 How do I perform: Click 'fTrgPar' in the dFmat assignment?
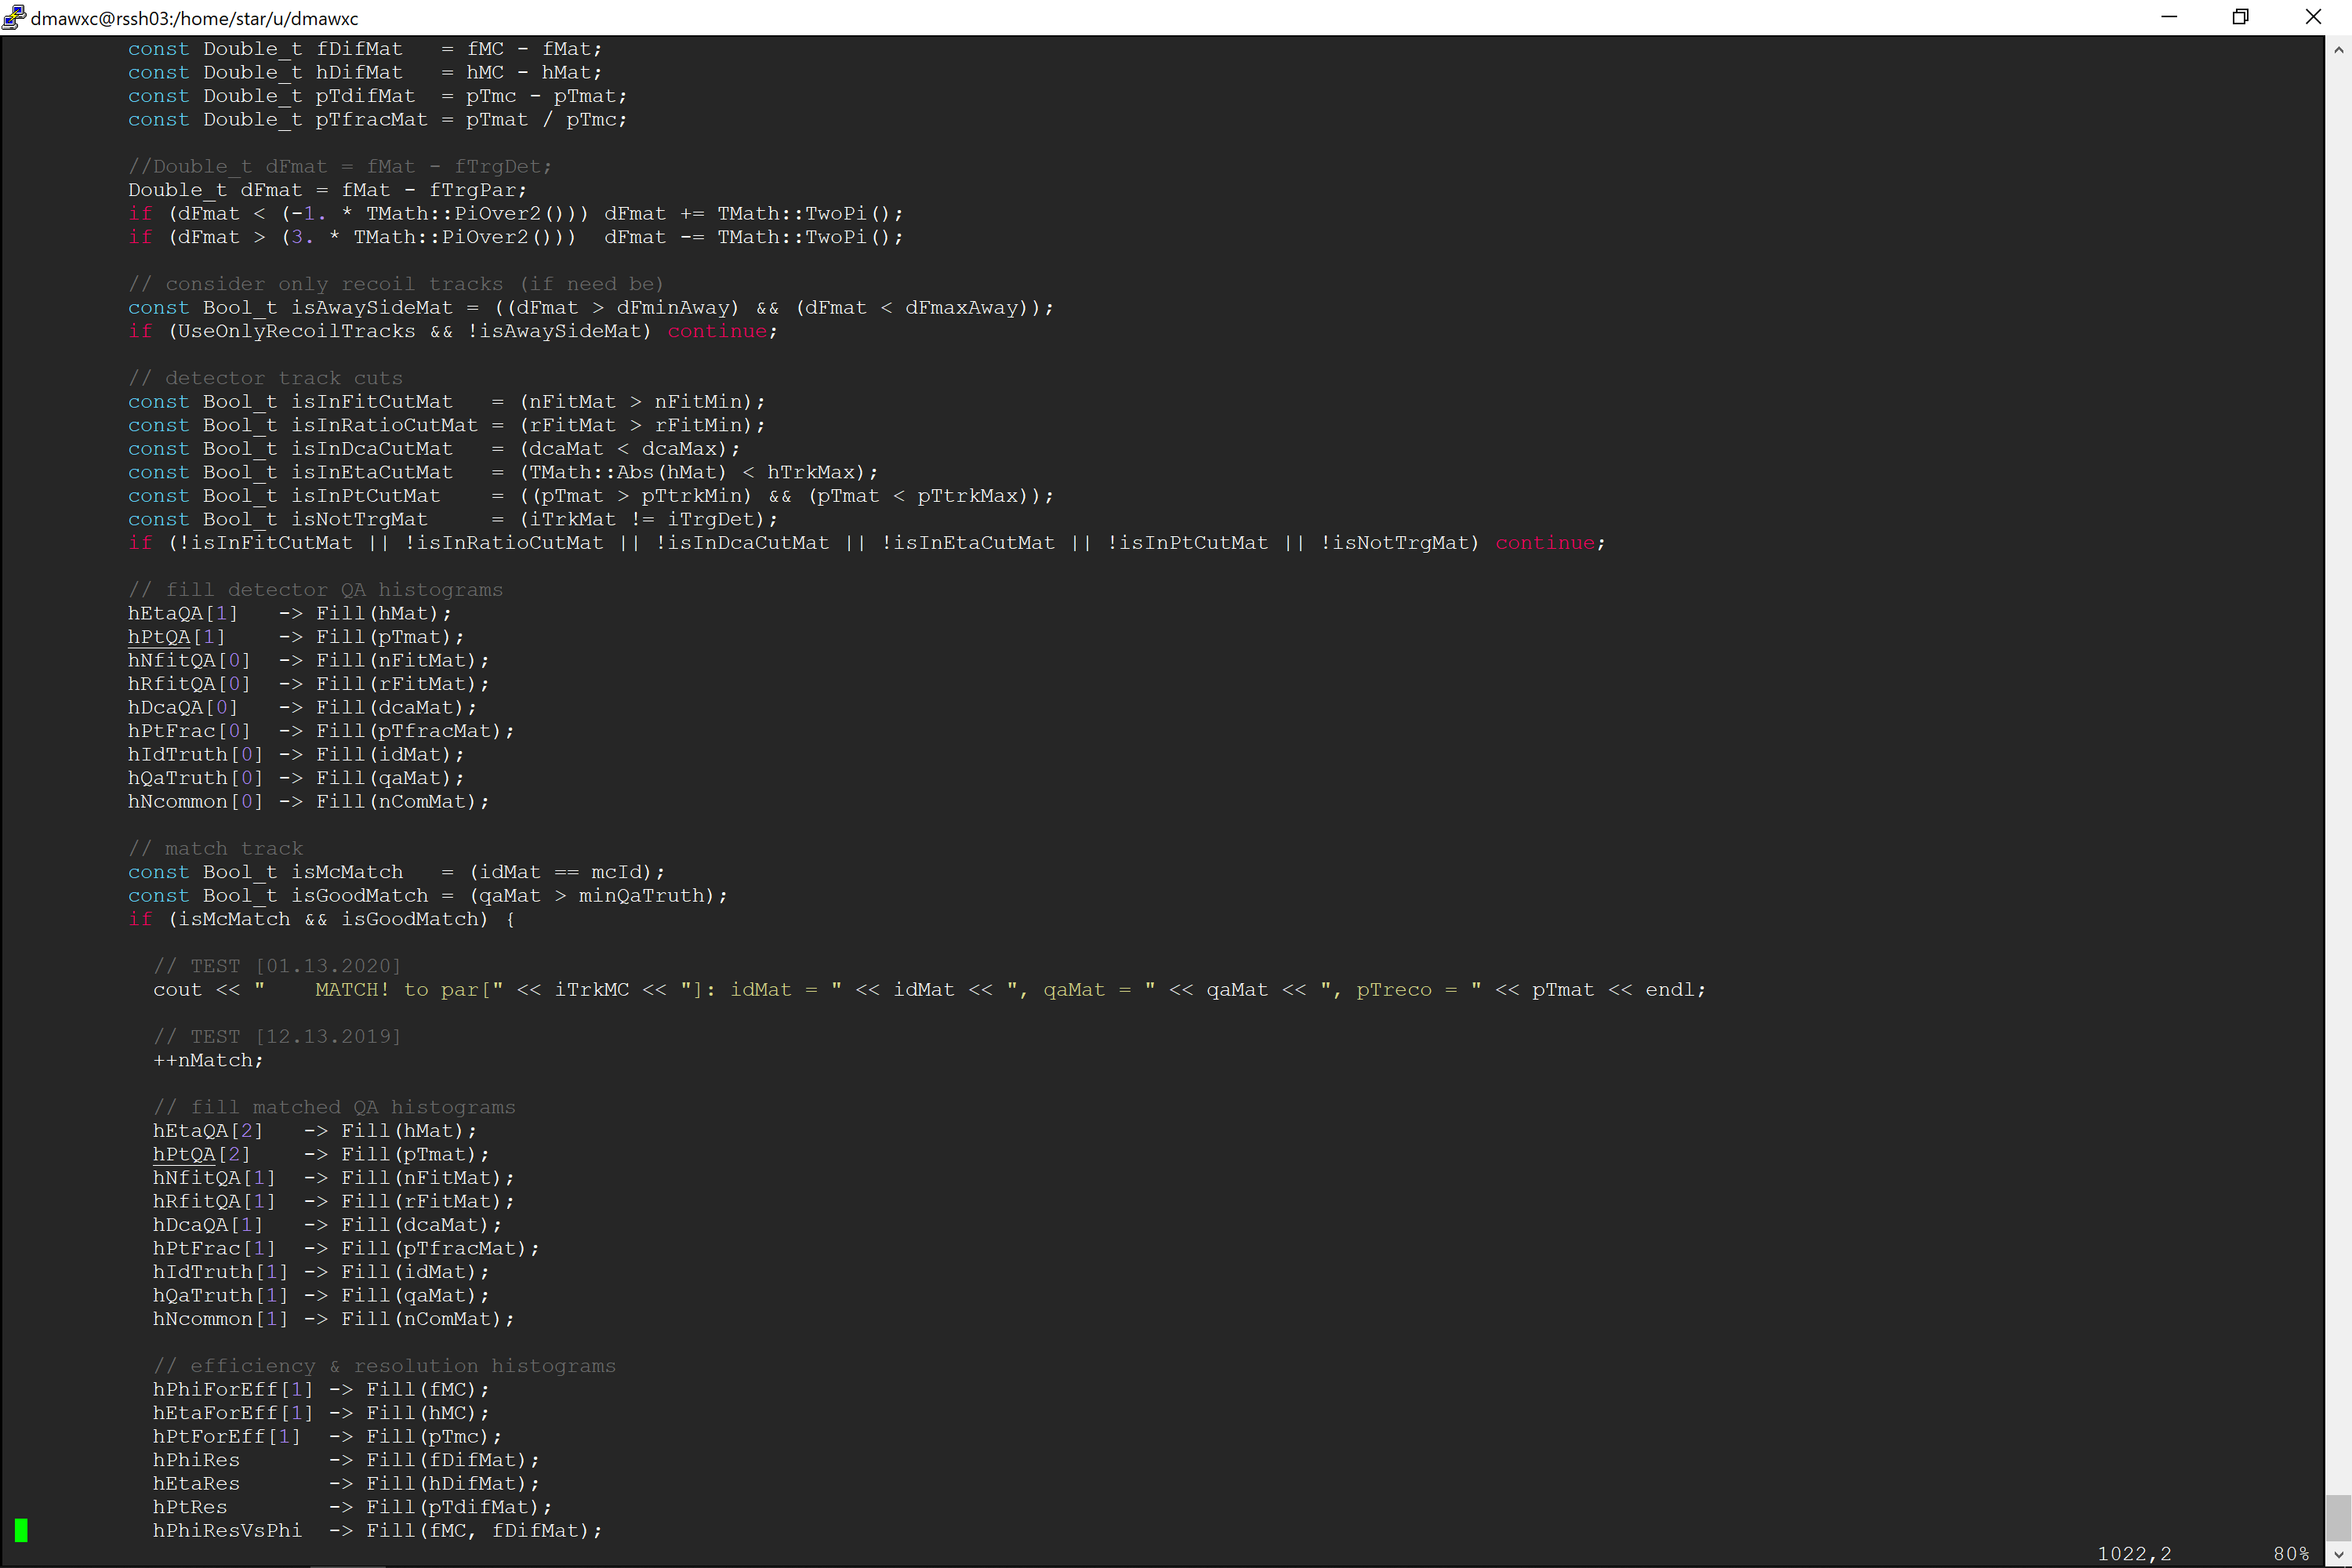[x=472, y=190]
